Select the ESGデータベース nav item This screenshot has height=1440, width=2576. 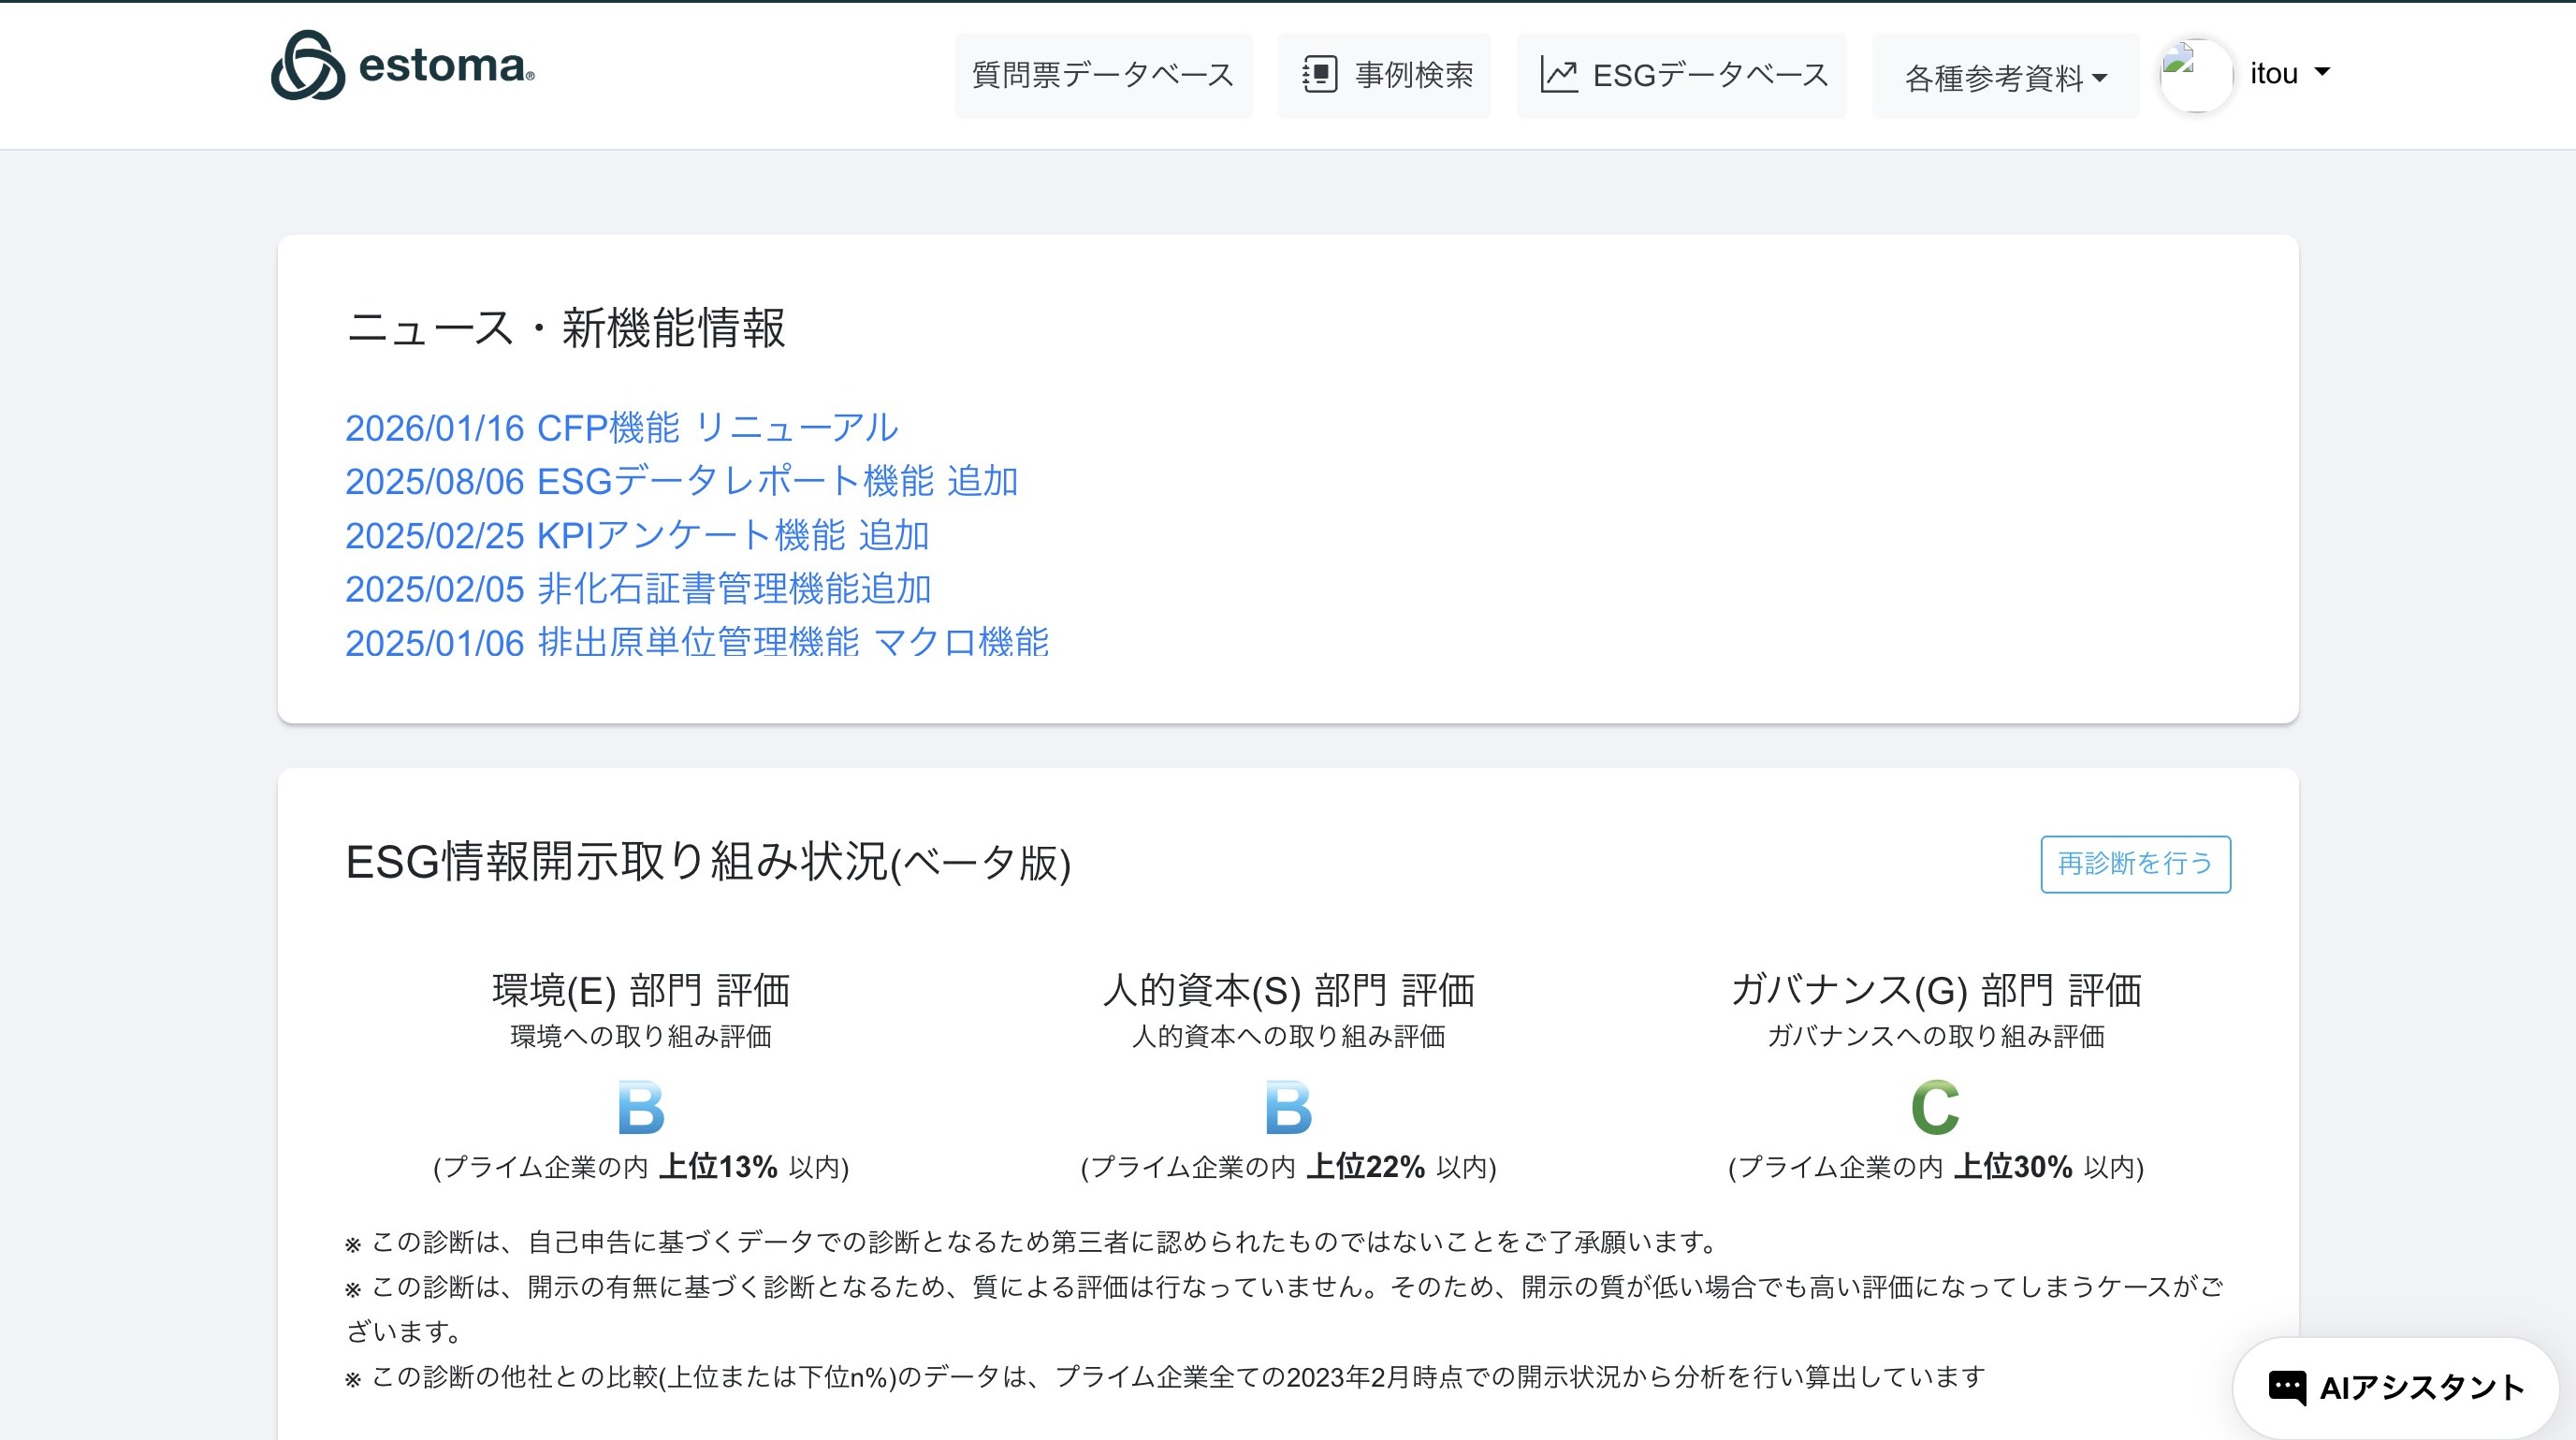1710,75
